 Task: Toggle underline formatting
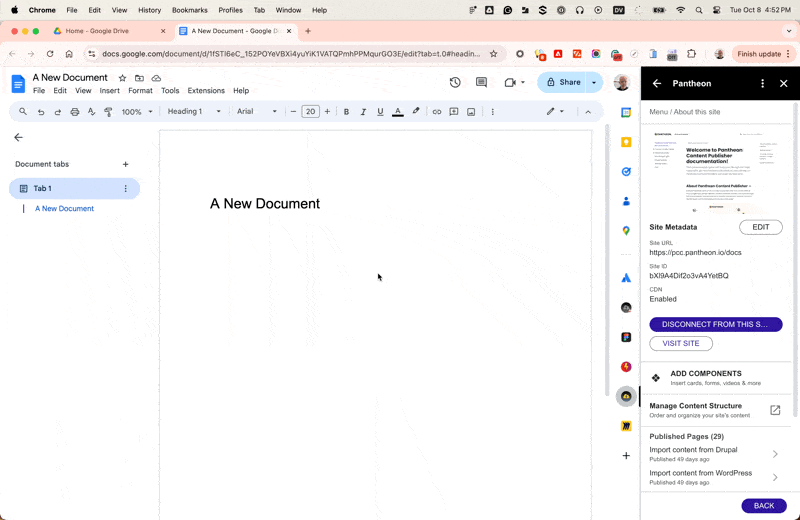380,112
